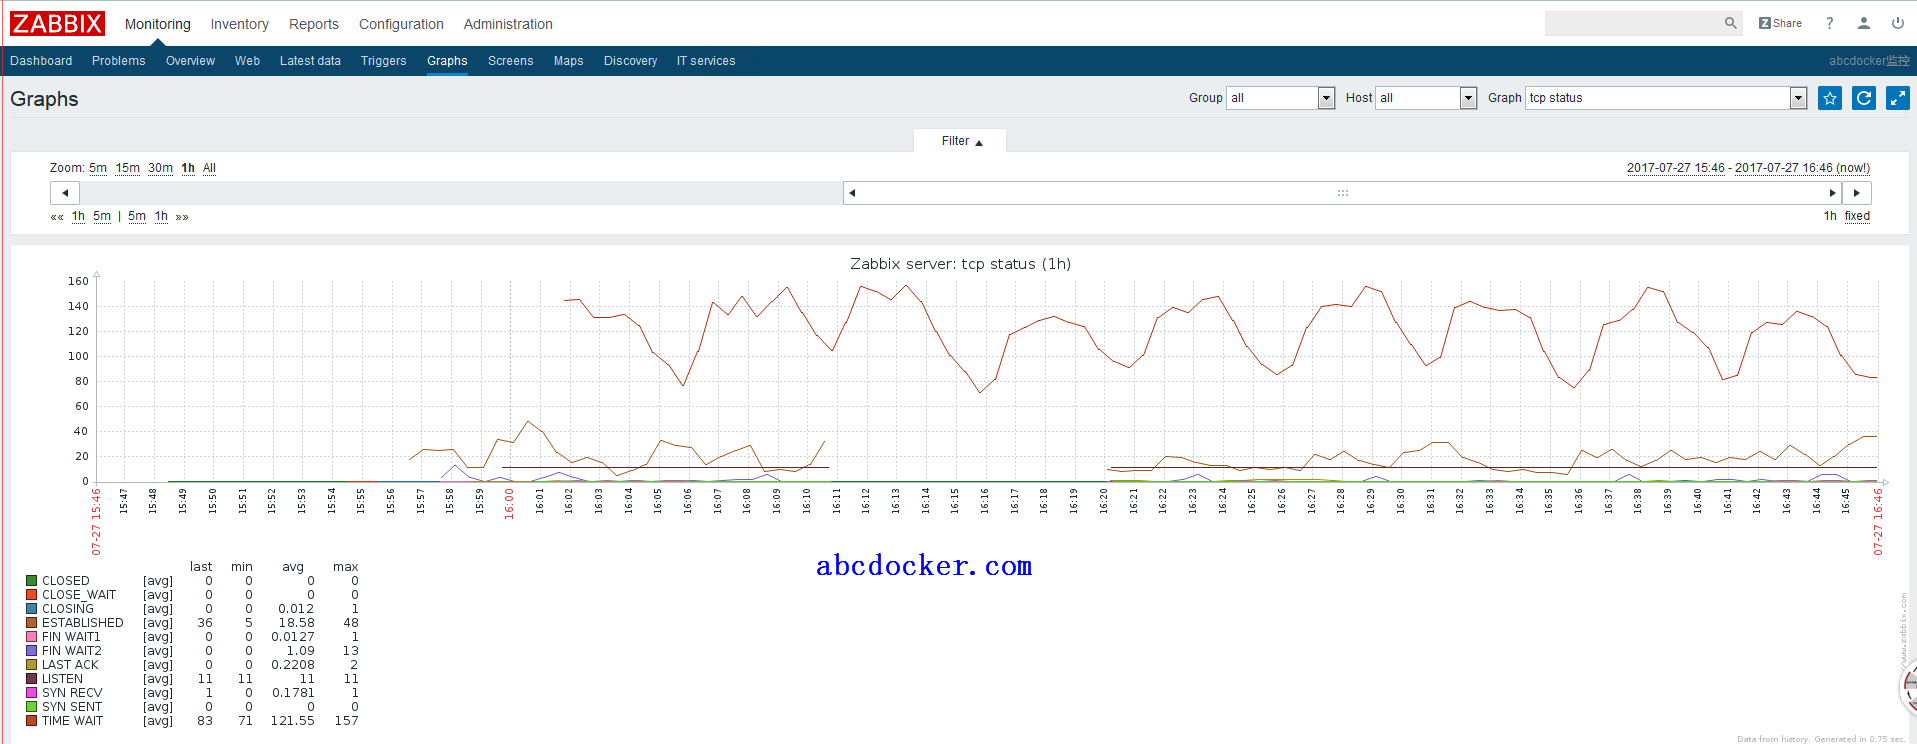Click the power sign-out icon

pyautogui.click(x=1897, y=23)
